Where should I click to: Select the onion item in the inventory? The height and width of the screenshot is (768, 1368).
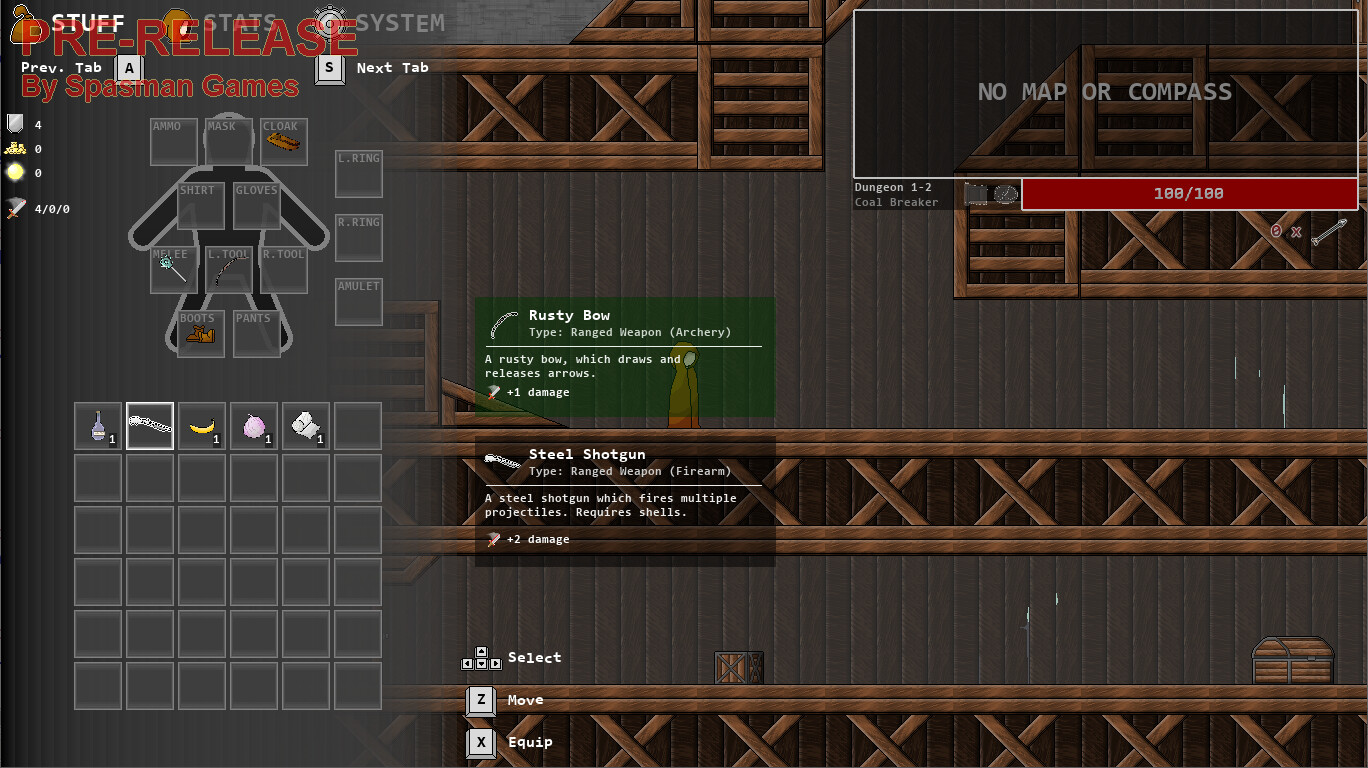coord(254,424)
